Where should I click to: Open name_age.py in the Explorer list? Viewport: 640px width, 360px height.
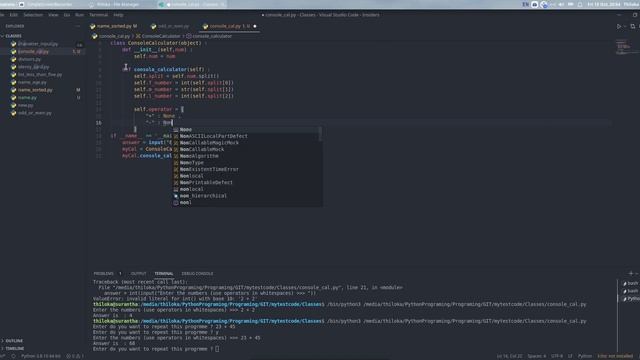(x=32, y=82)
